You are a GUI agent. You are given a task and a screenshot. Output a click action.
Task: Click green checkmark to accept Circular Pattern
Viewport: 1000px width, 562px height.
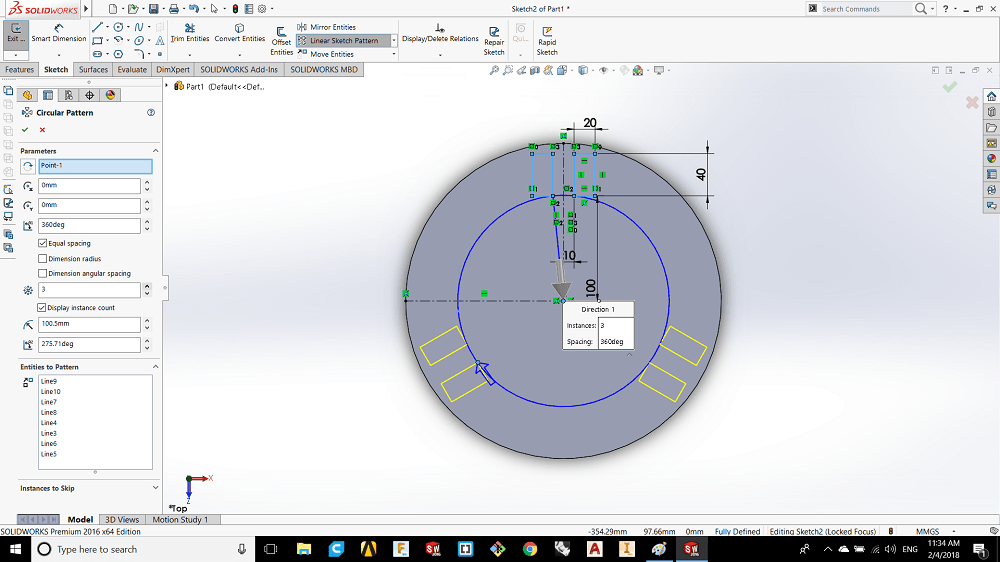coord(25,129)
